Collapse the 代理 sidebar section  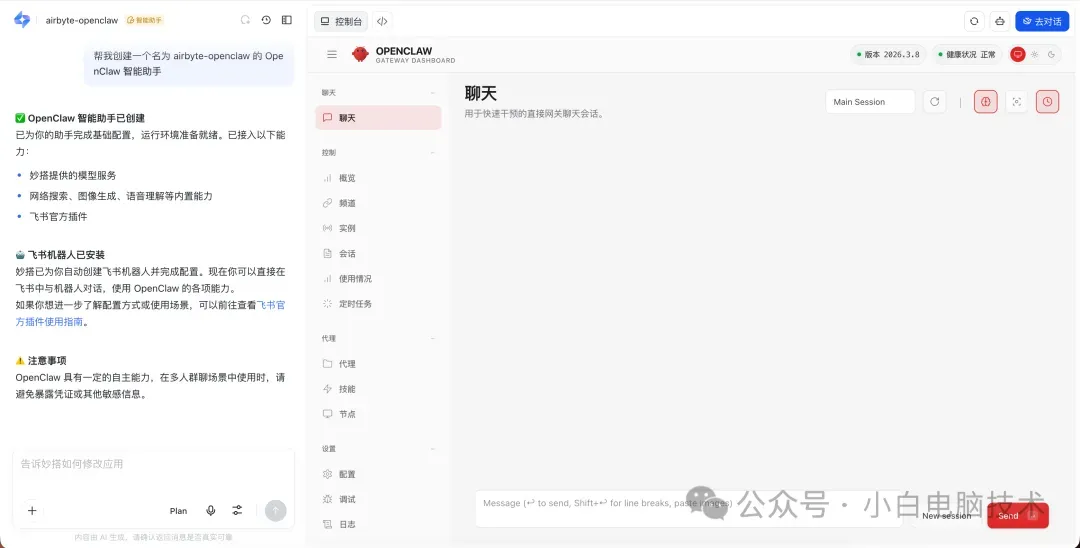click(x=433, y=338)
